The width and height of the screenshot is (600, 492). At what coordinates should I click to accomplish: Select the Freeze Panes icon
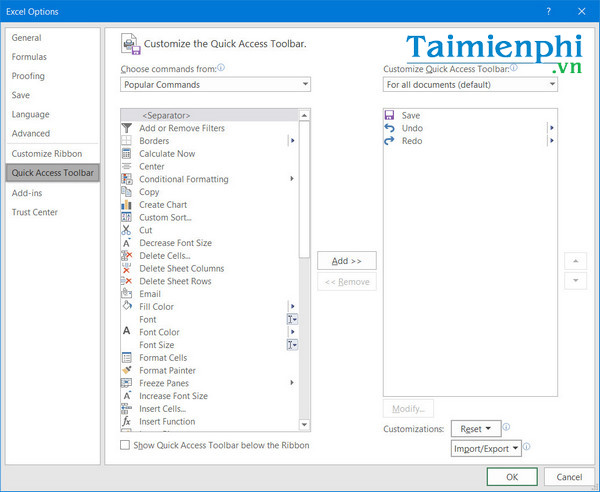point(127,383)
